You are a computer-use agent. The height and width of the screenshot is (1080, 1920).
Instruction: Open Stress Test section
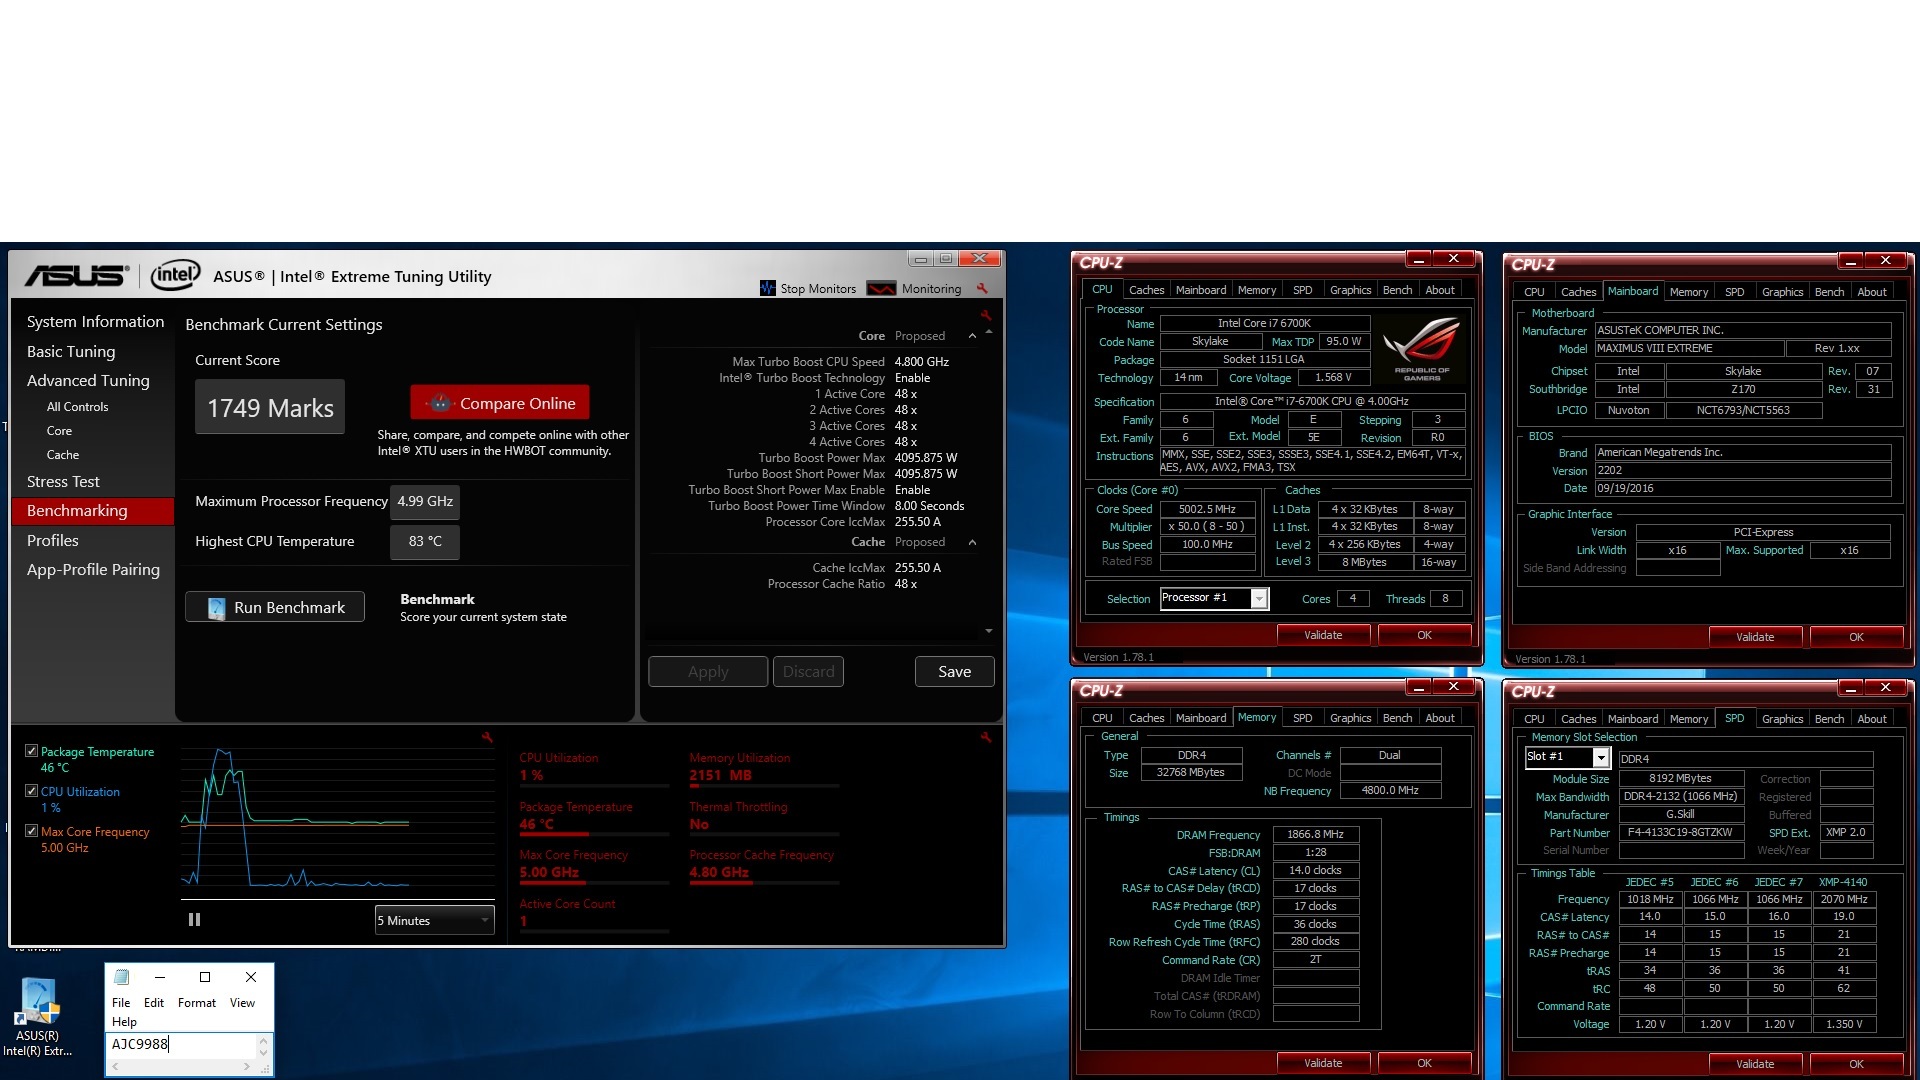click(x=63, y=481)
